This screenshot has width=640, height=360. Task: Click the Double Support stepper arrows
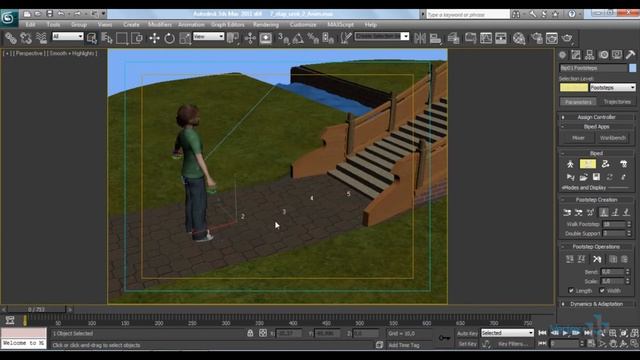(629, 233)
